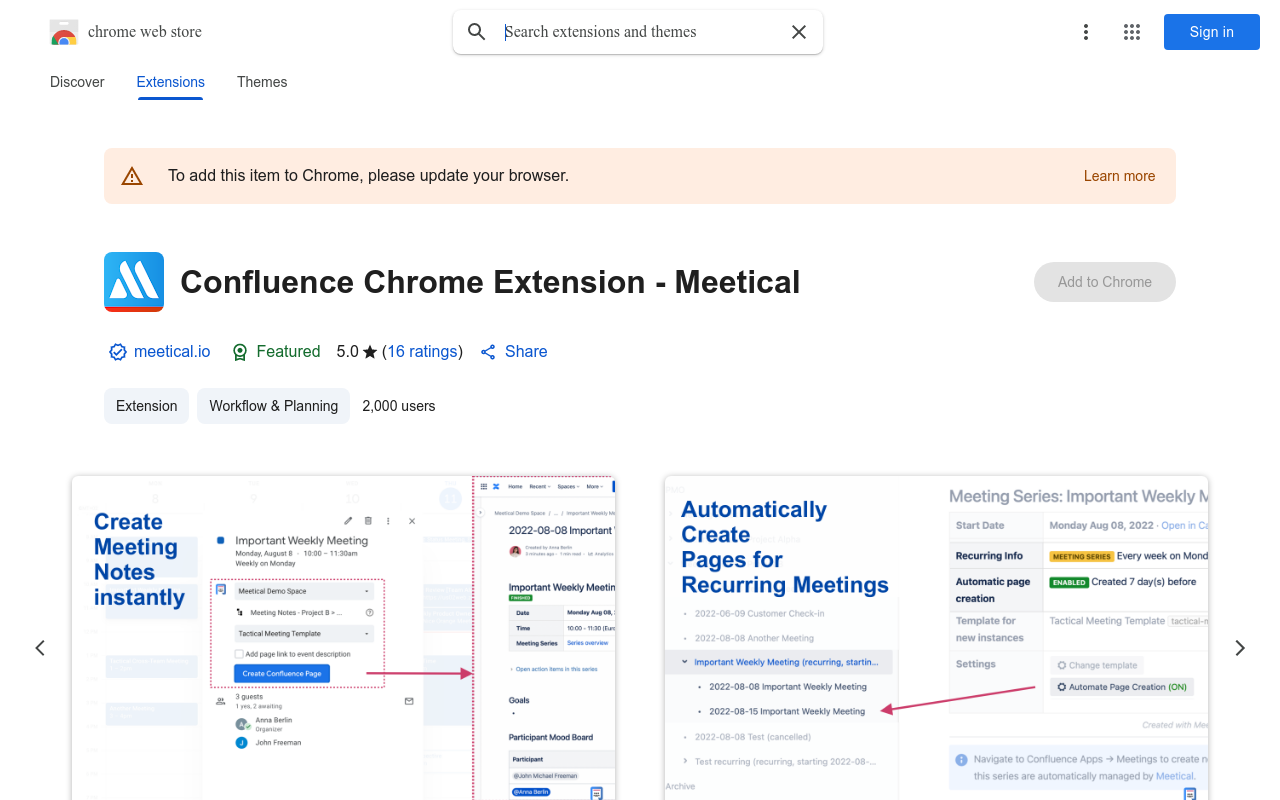Viewport: 1280px width, 800px height.
Task: Select the Extensions tab
Action: [171, 82]
